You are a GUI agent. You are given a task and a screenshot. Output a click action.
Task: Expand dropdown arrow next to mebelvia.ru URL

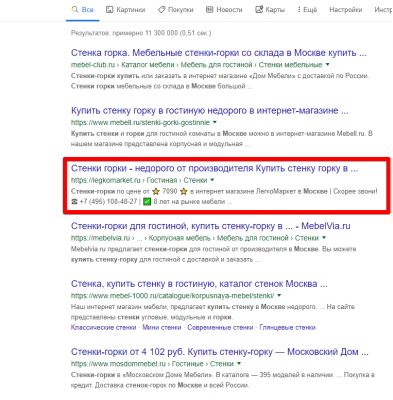[324, 238]
